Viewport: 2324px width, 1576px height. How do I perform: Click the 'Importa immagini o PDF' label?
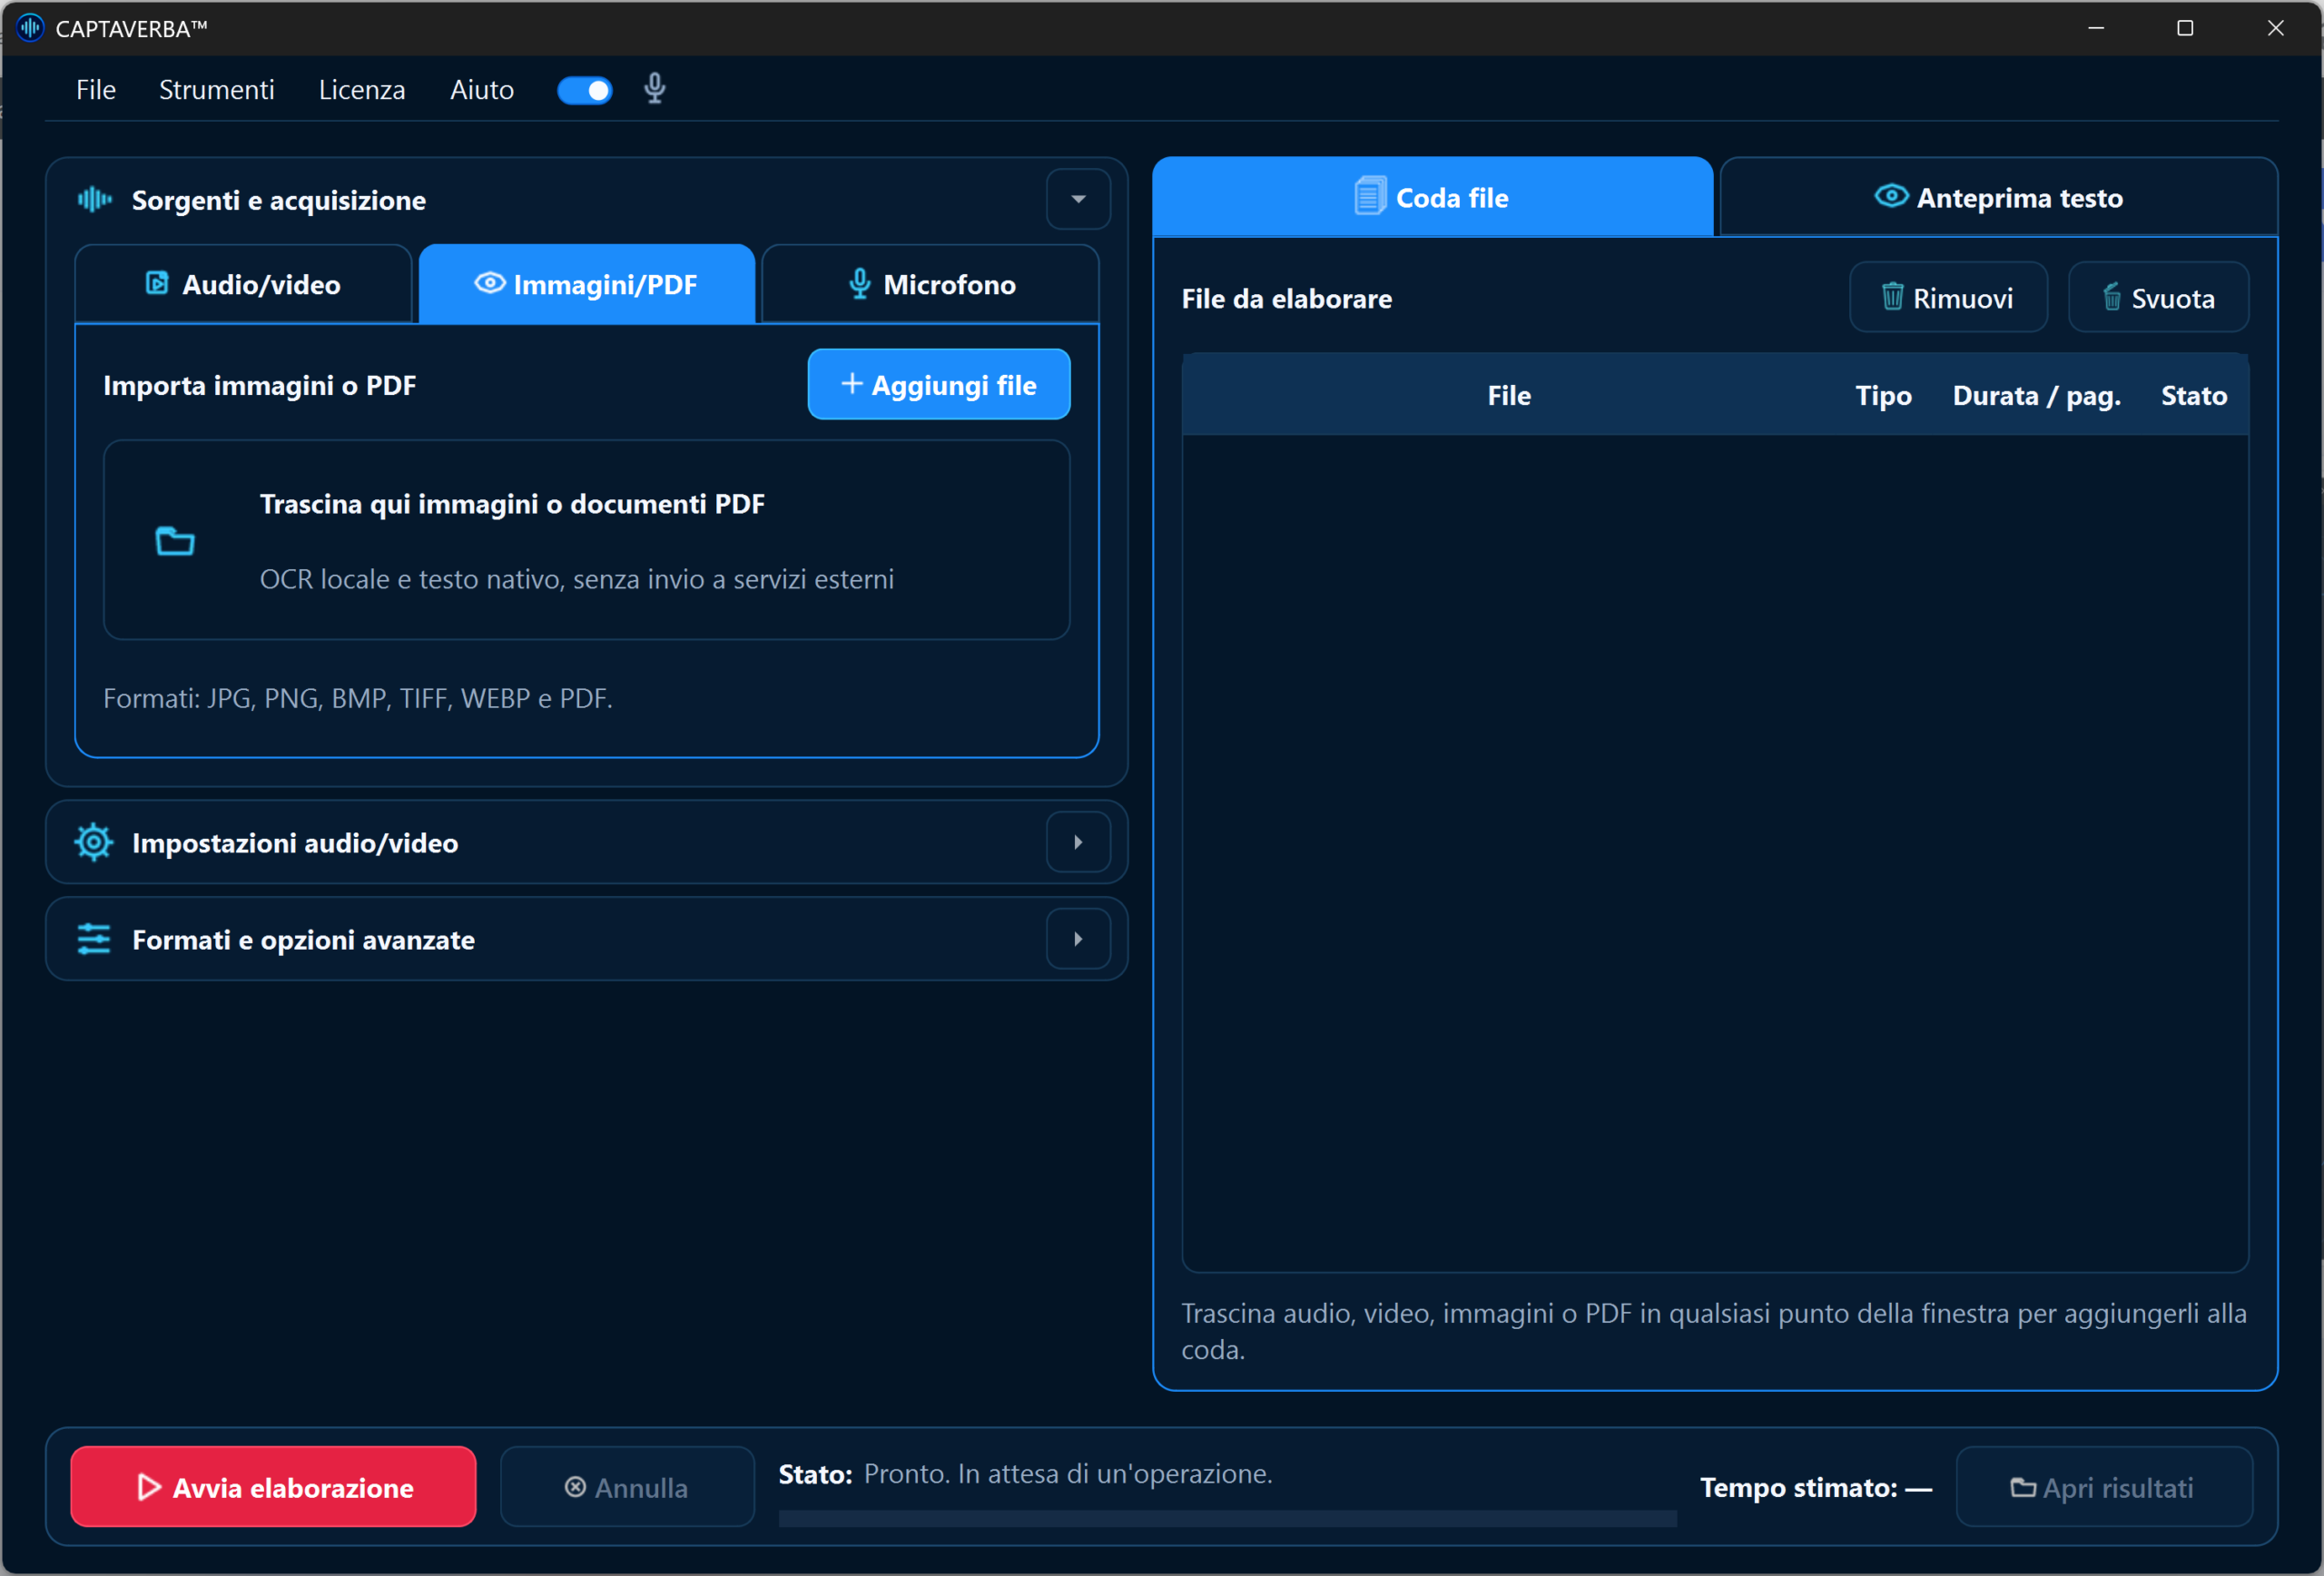(x=259, y=385)
